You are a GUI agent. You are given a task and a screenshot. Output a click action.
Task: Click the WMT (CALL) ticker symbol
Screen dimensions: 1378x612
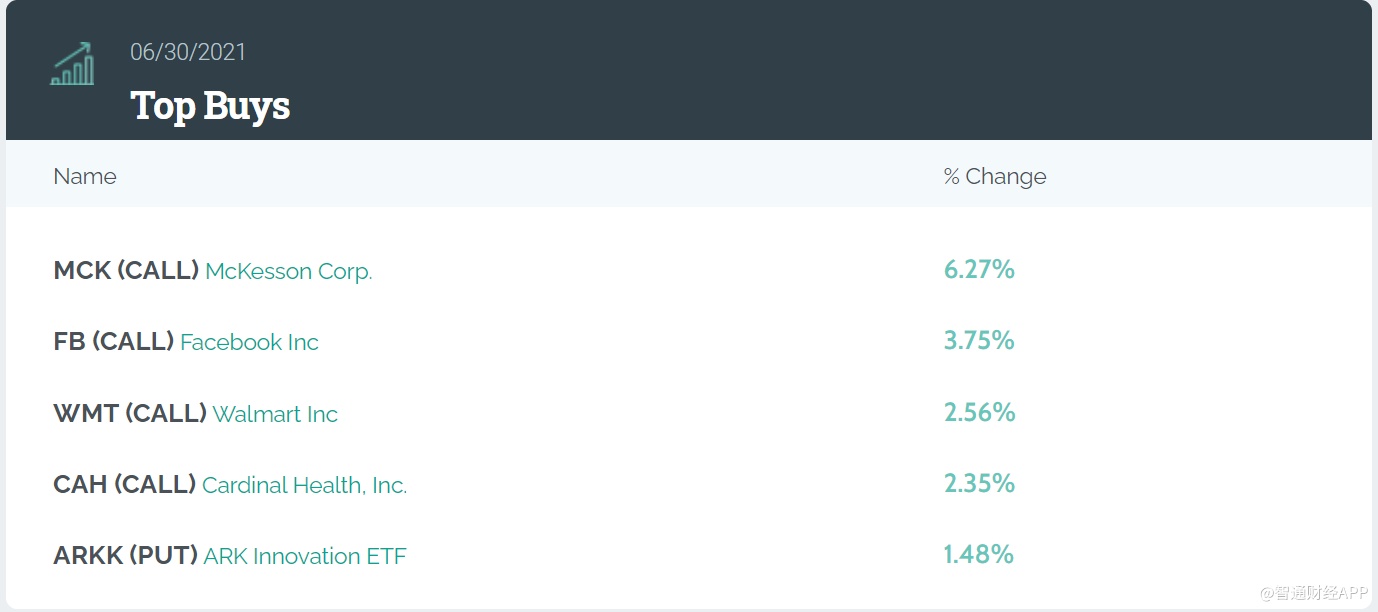pos(130,413)
